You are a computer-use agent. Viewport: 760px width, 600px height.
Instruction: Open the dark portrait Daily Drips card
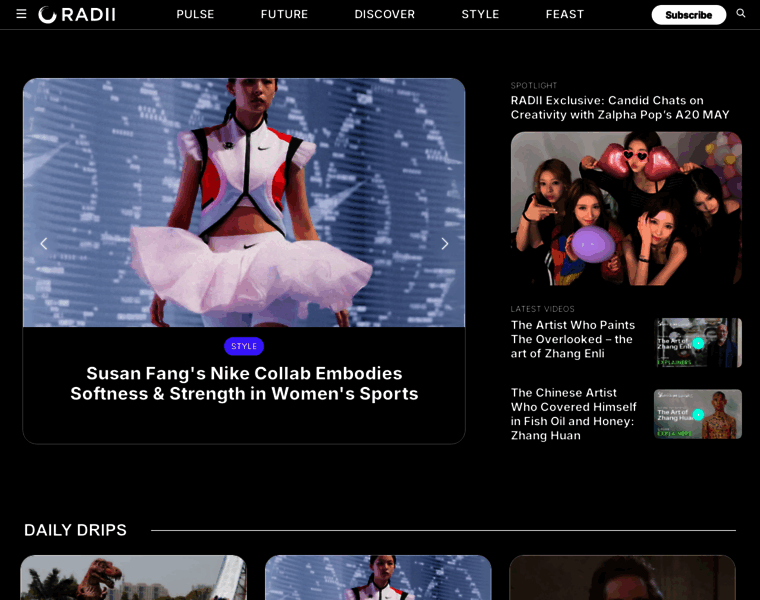(622, 578)
